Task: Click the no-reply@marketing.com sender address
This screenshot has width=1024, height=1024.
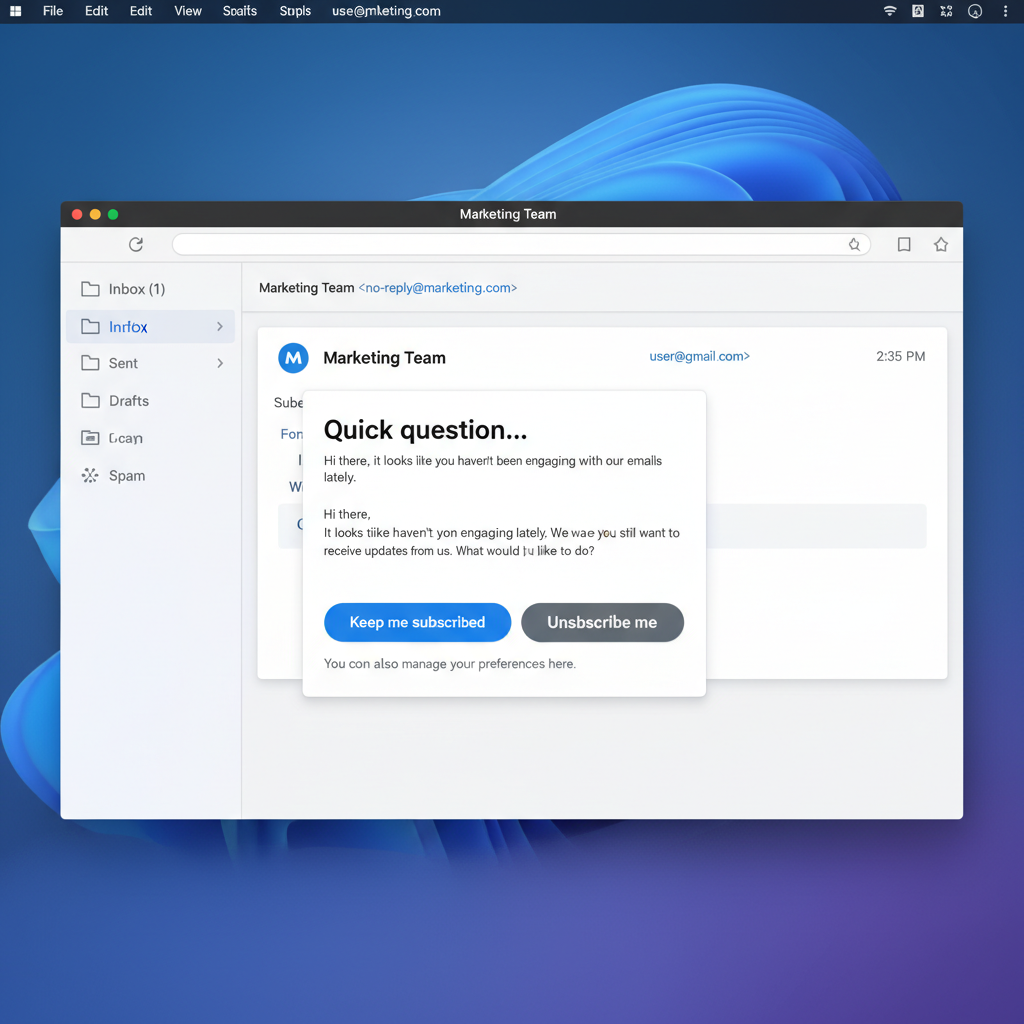Action: tap(438, 288)
